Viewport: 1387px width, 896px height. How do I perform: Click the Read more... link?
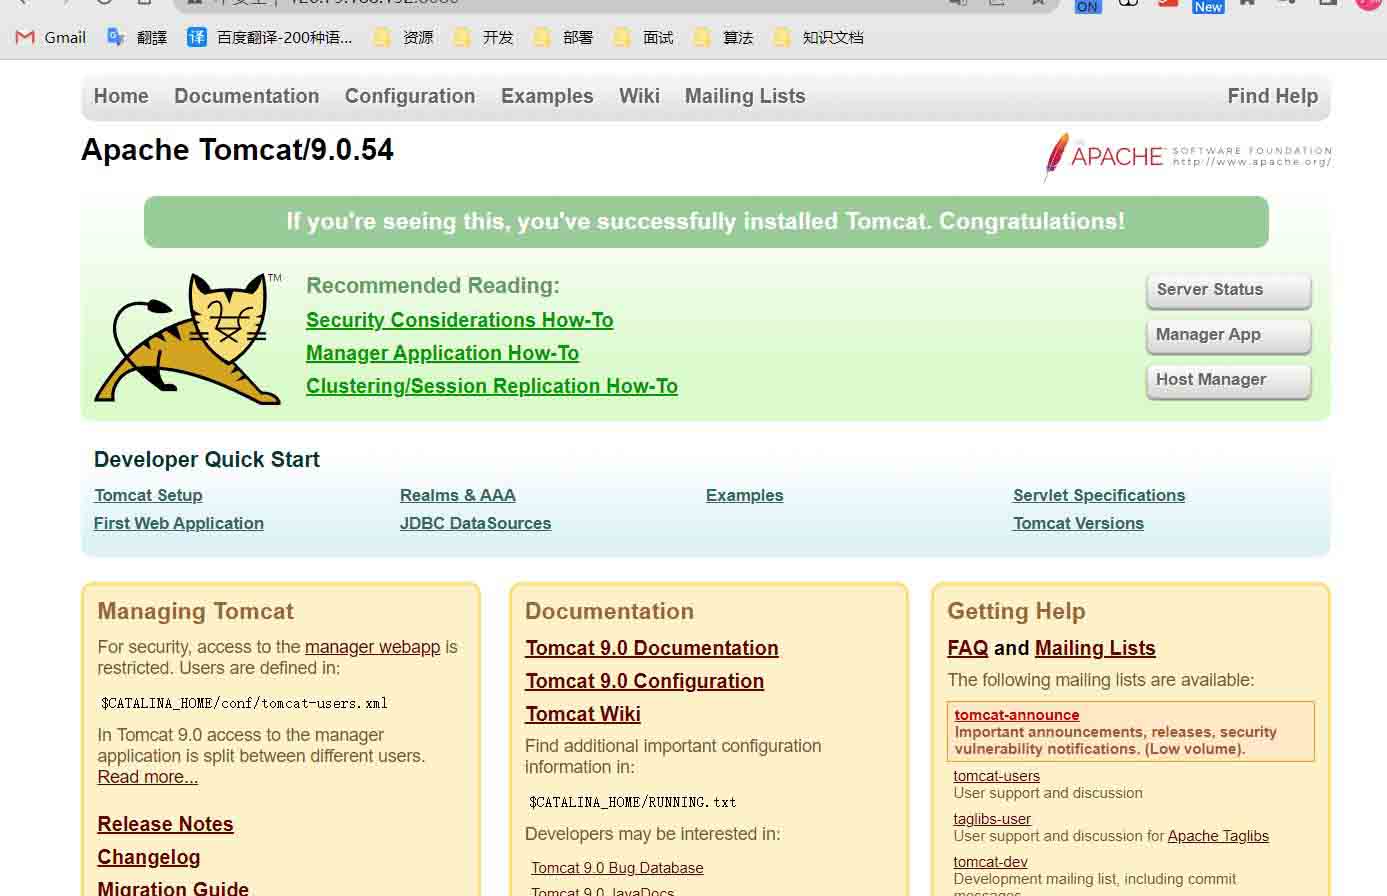coord(148,777)
